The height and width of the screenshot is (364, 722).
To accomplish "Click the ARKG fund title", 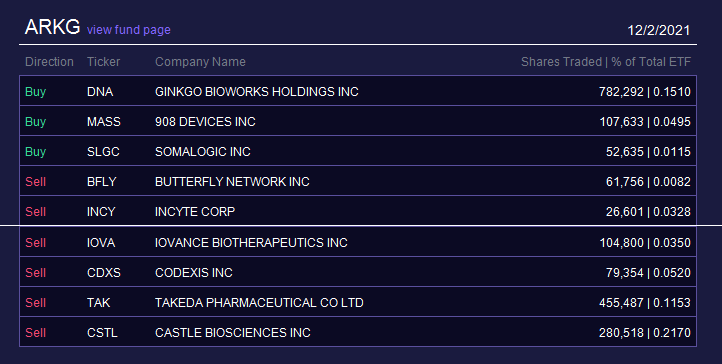I will (x=52, y=27).
